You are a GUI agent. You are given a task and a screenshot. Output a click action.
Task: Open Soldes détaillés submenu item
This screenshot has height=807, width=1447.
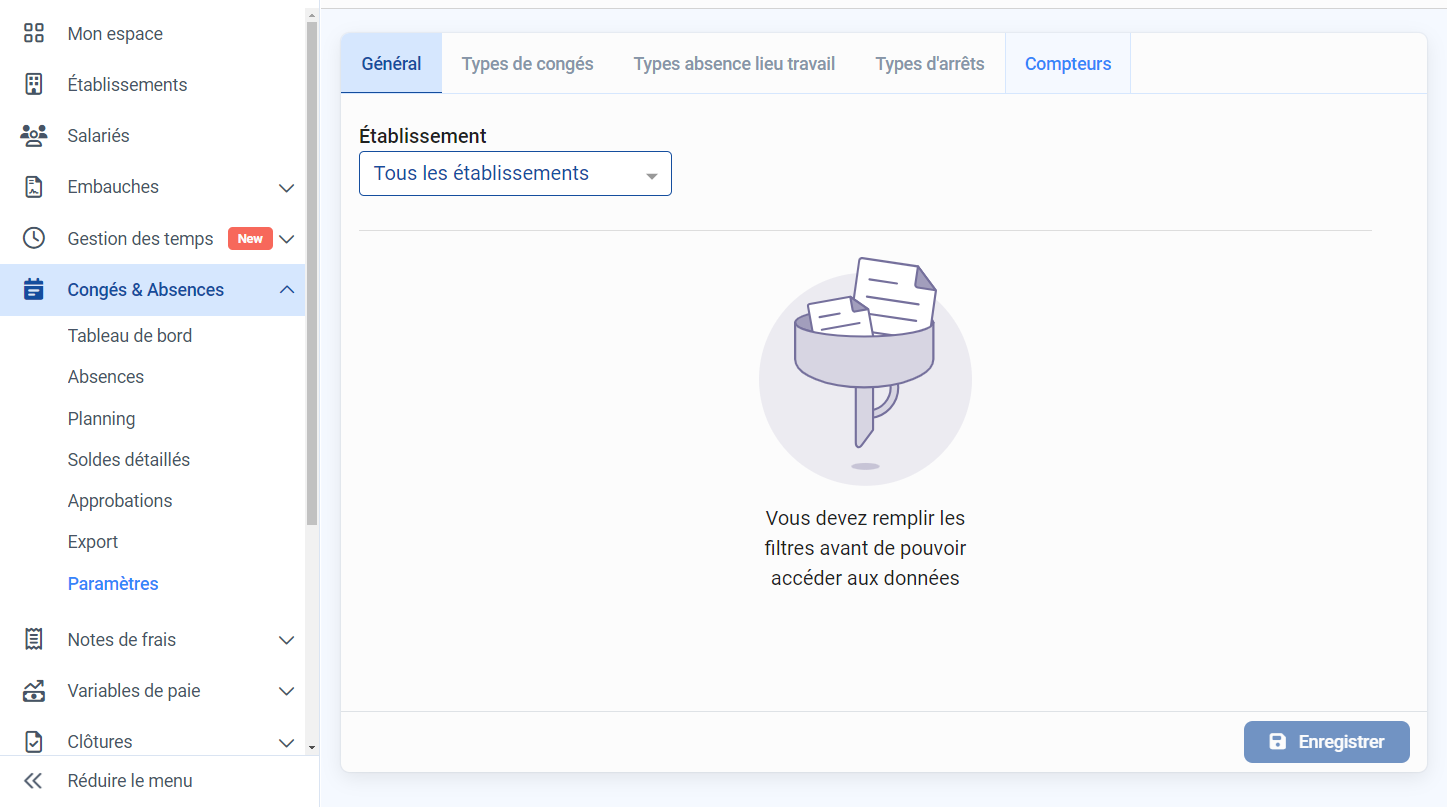click(129, 460)
